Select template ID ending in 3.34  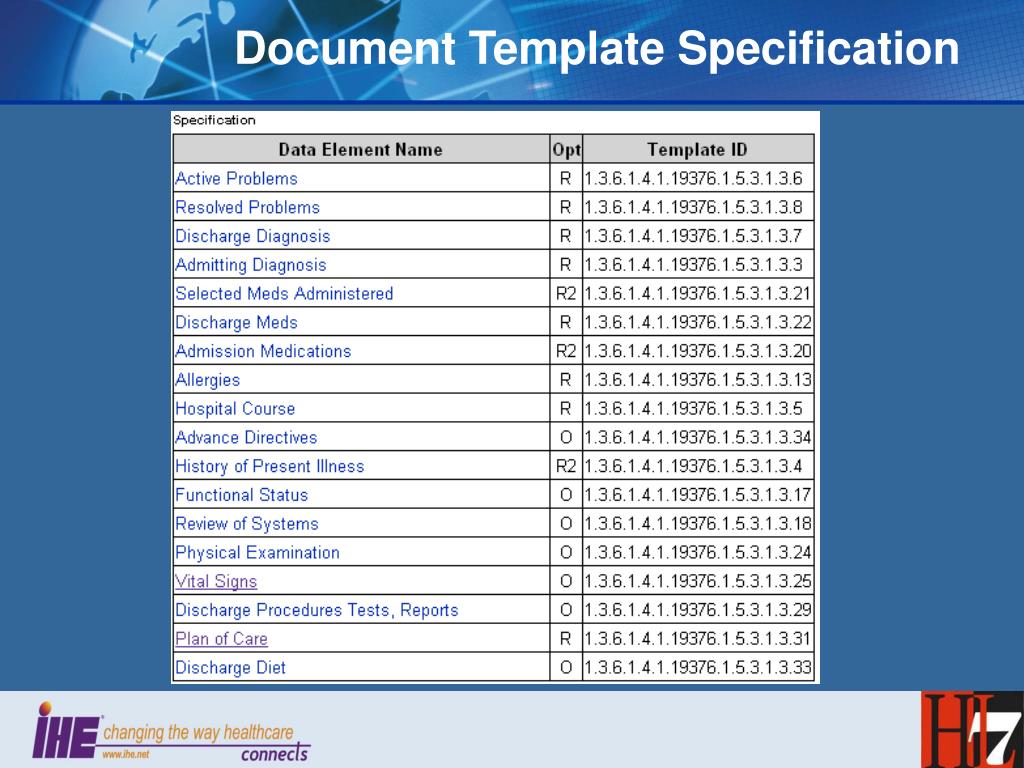point(697,437)
